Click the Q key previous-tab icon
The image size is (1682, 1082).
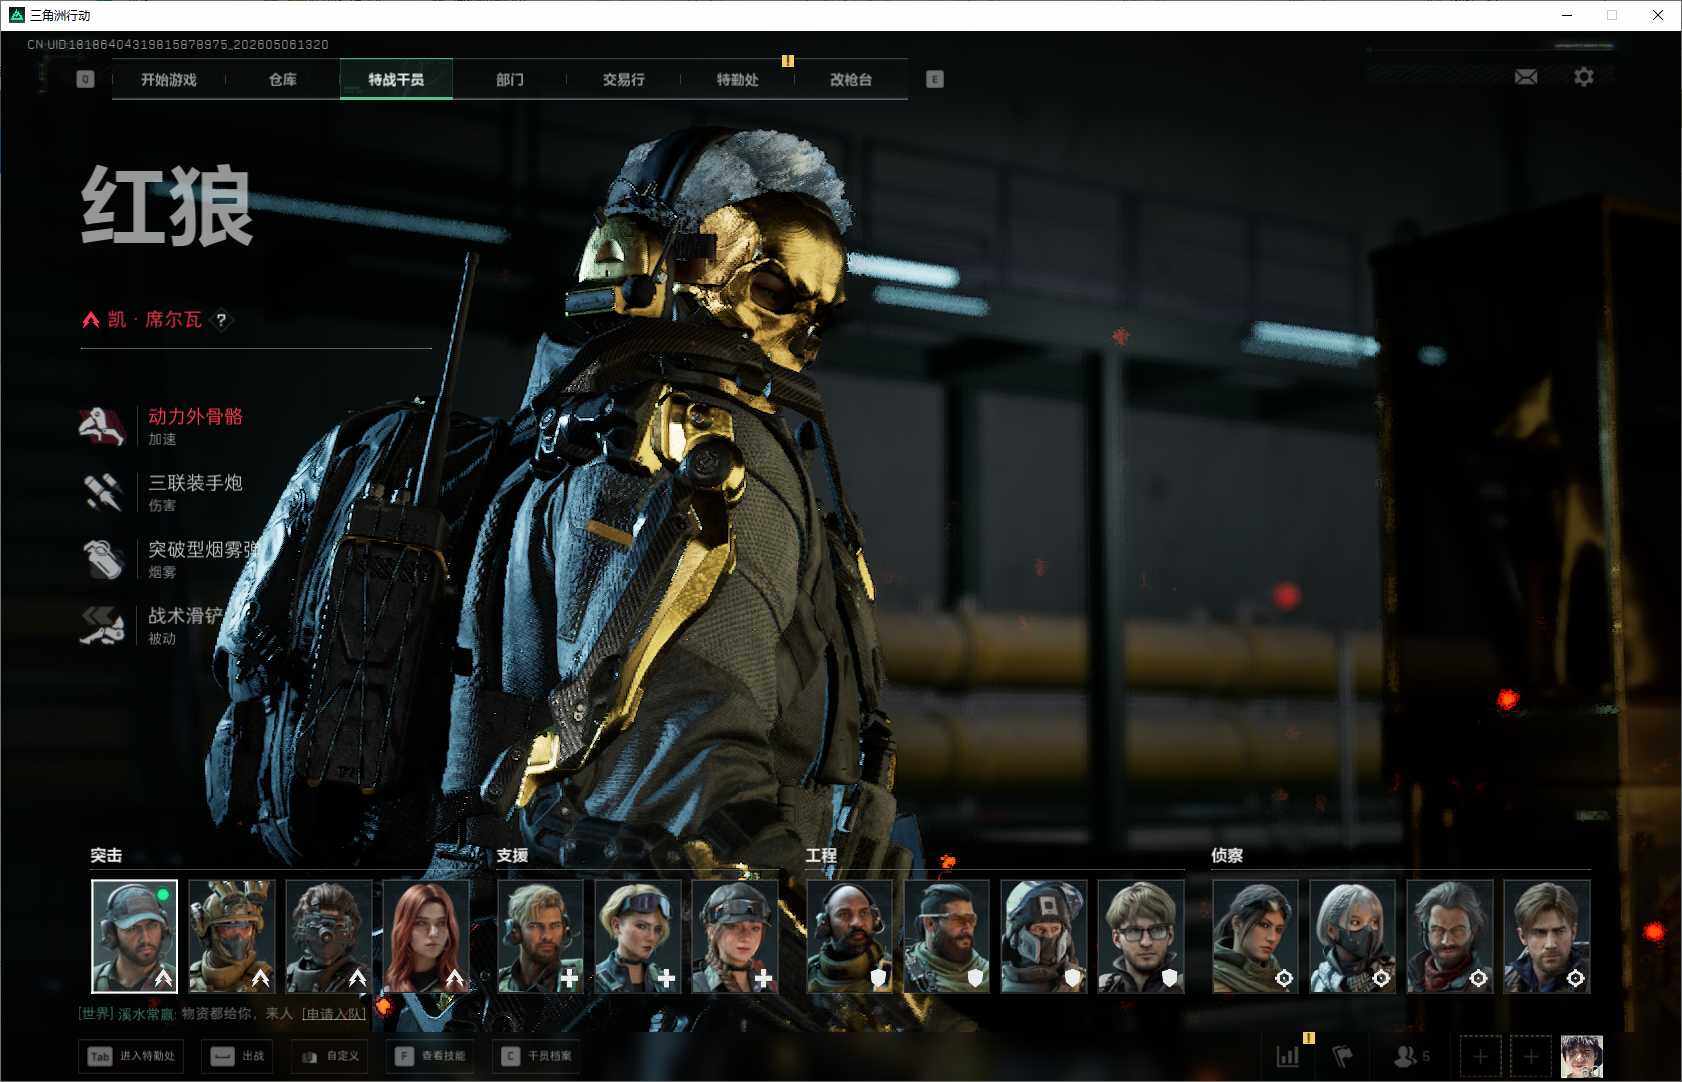pos(85,79)
